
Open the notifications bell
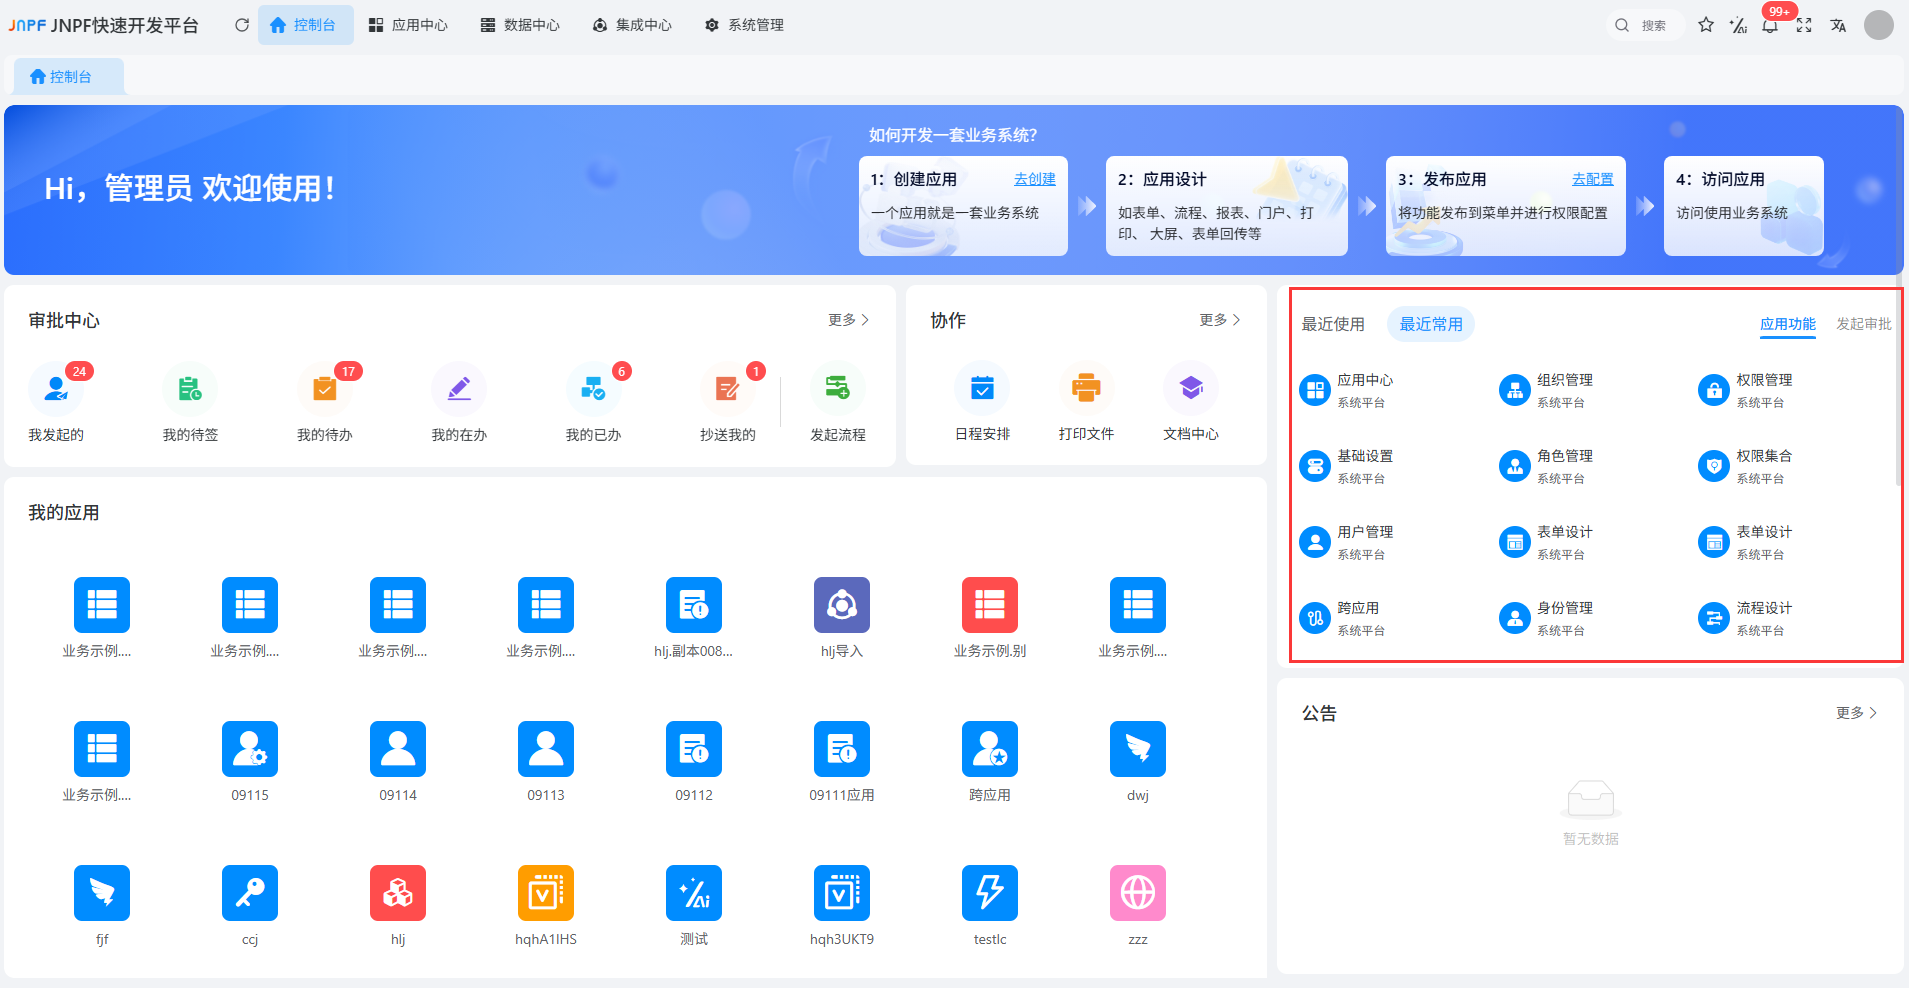click(1770, 26)
